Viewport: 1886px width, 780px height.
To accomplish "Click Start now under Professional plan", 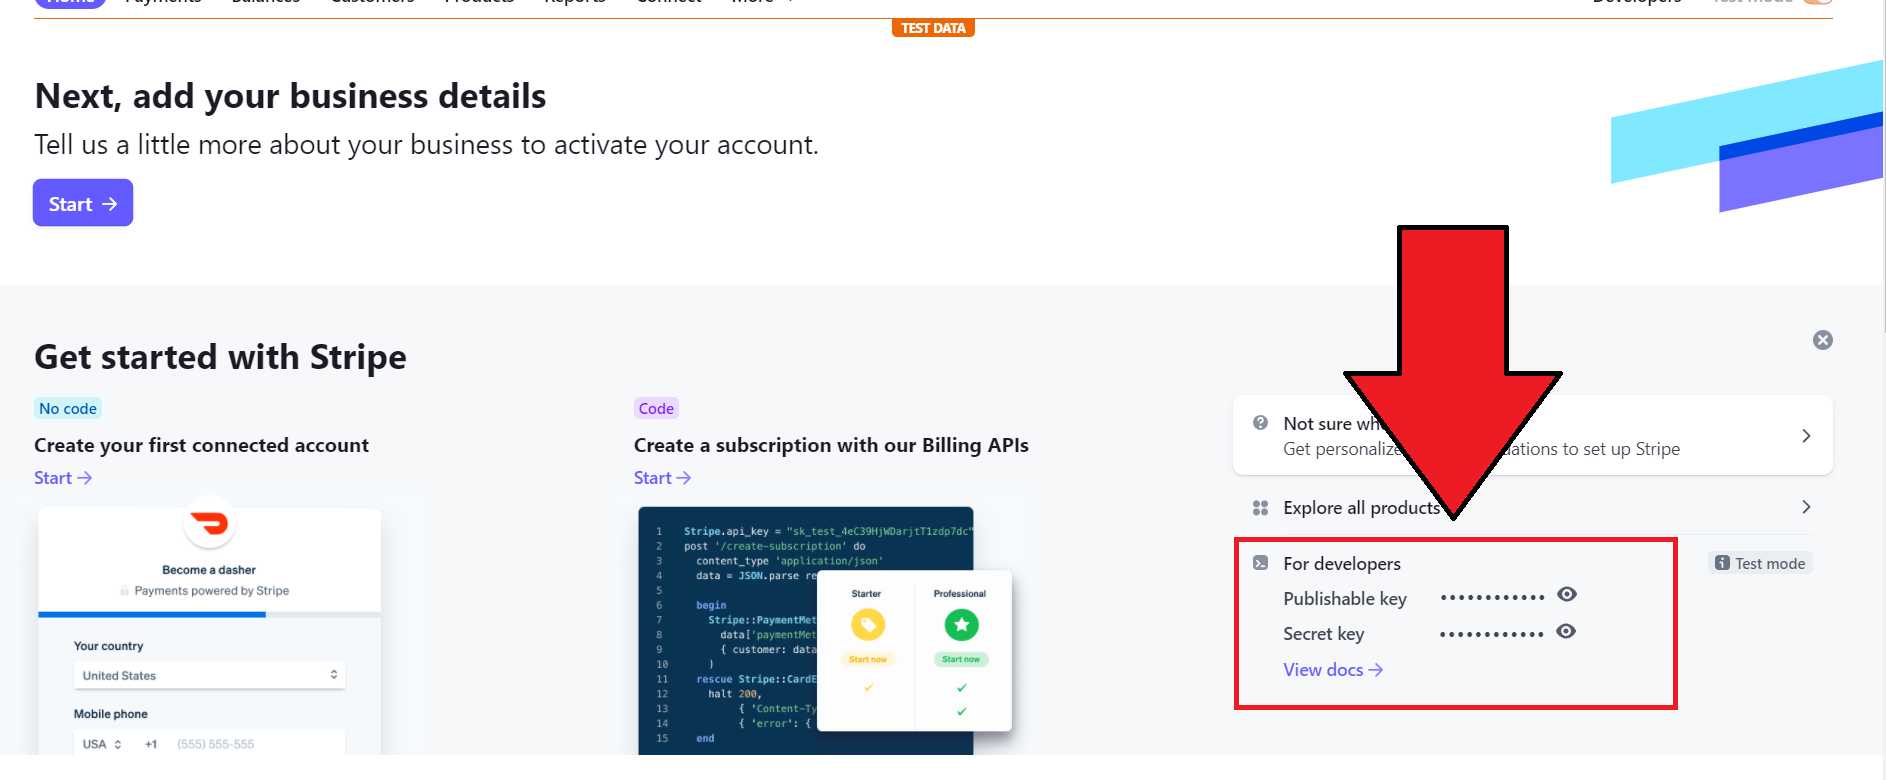I will click(961, 660).
